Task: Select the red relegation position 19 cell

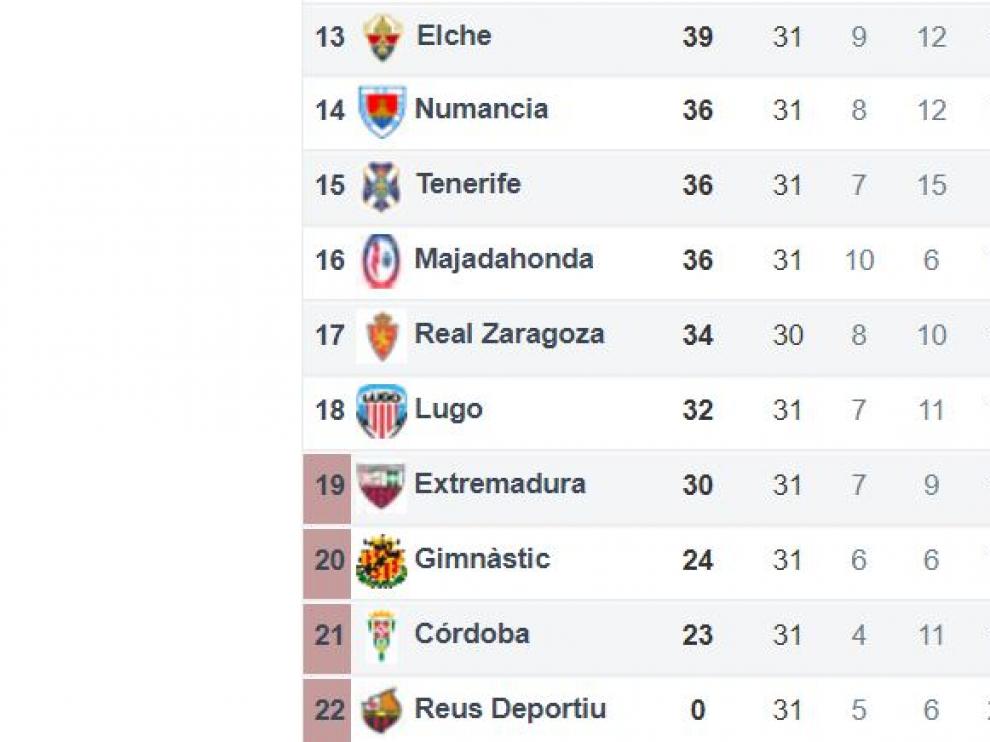Action: tap(327, 488)
